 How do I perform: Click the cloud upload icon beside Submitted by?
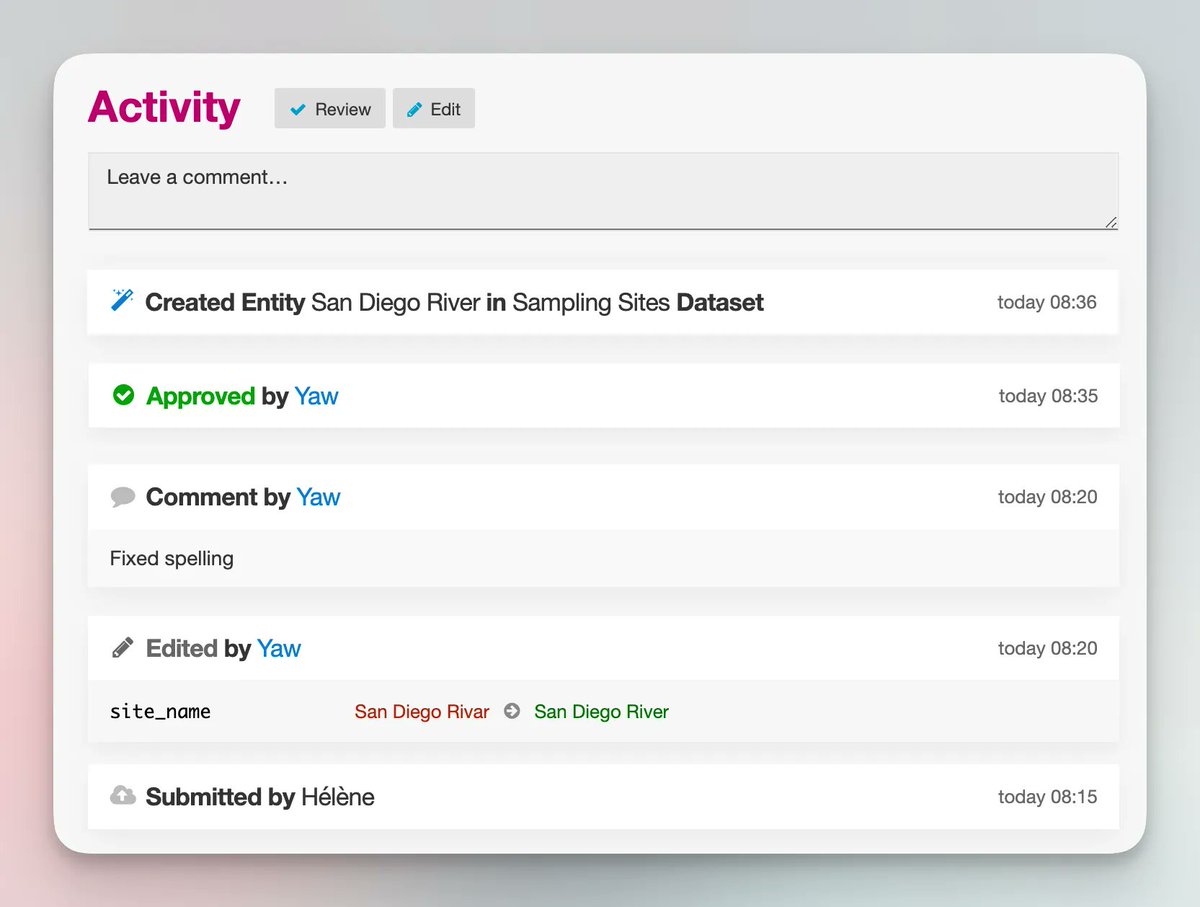pos(122,794)
